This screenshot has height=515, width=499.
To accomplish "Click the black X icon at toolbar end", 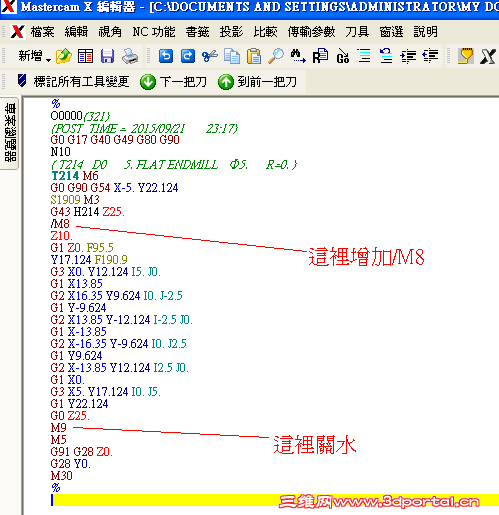I will click(488, 56).
